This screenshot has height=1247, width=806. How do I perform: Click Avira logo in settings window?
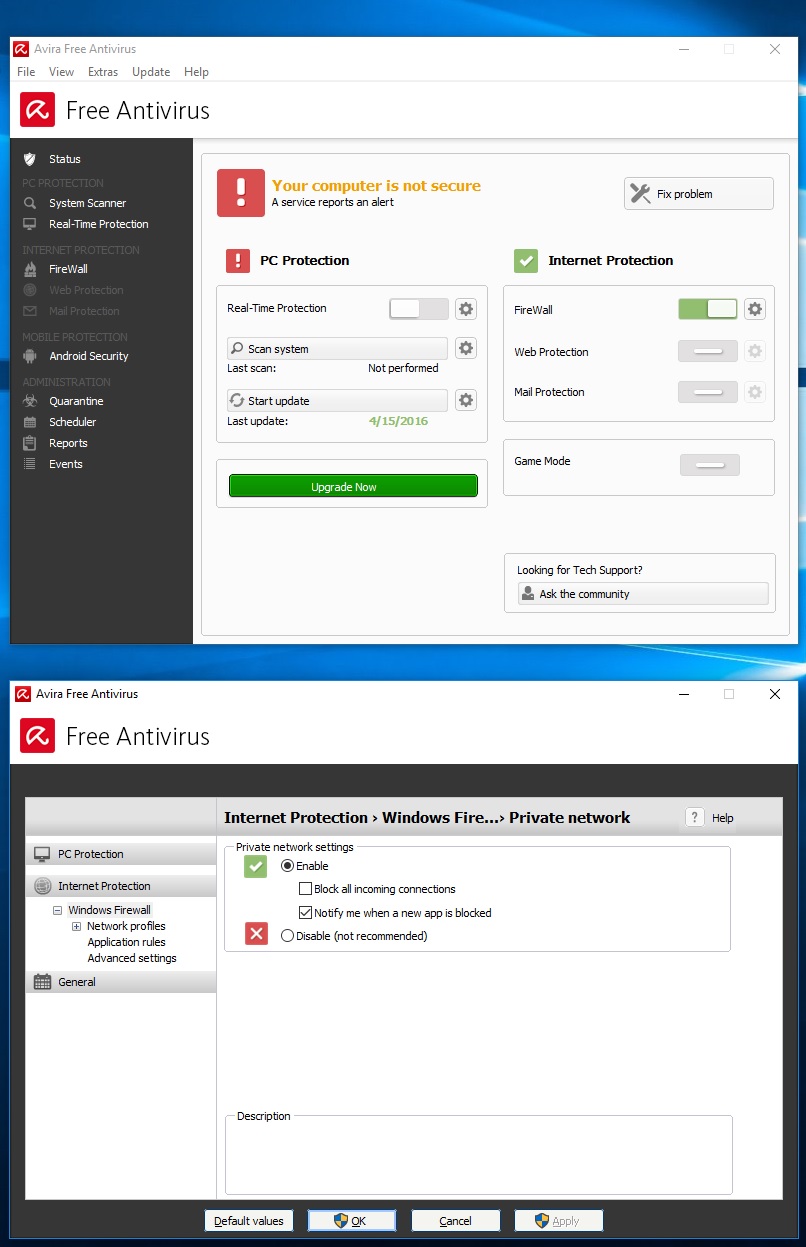tap(38, 736)
